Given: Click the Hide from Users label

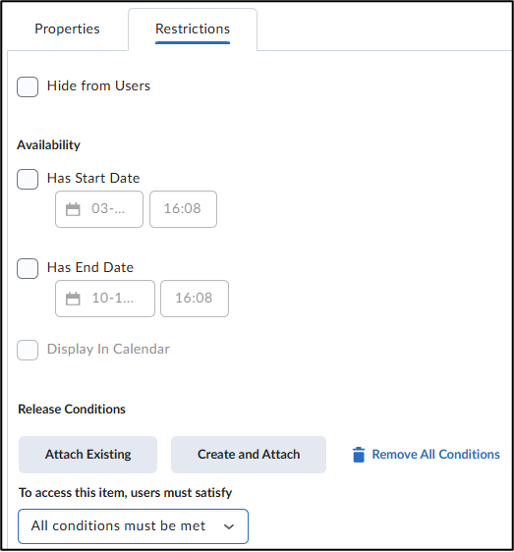Looking at the screenshot, I should point(99,86).
